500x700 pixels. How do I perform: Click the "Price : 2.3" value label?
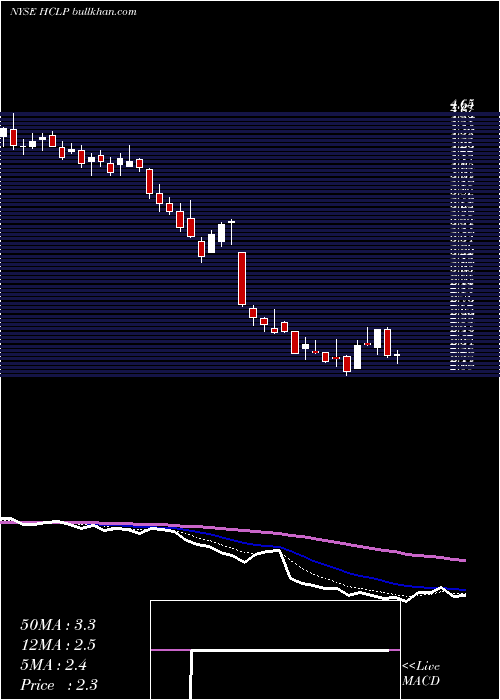pyautogui.click(x=59, y=685)
